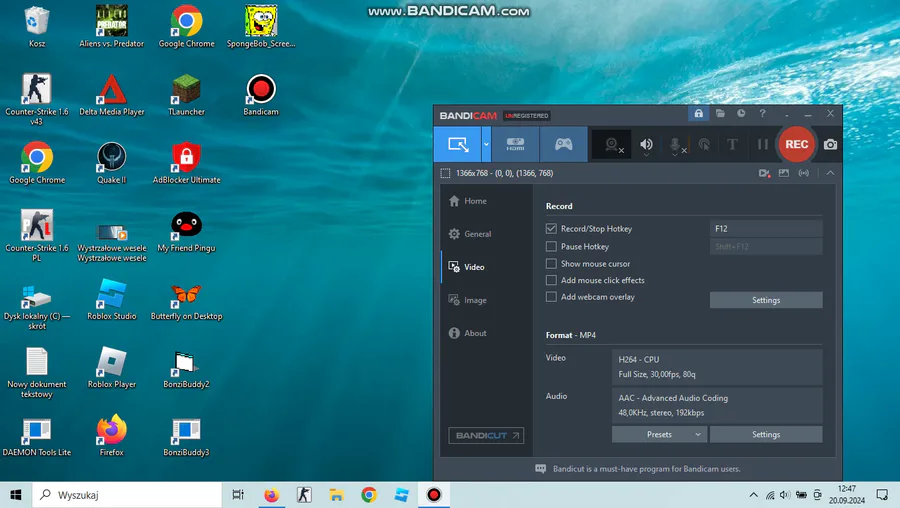The image size is (900, 508).
Task: Open the BANDICUT link
Action: (x=486, y=436)
